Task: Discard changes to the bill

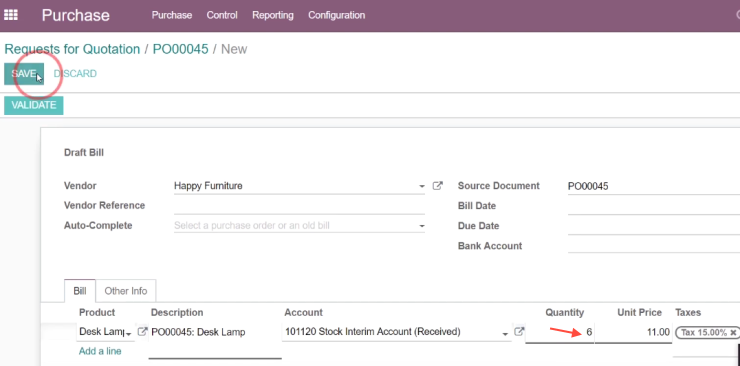Action: point(75,74)
